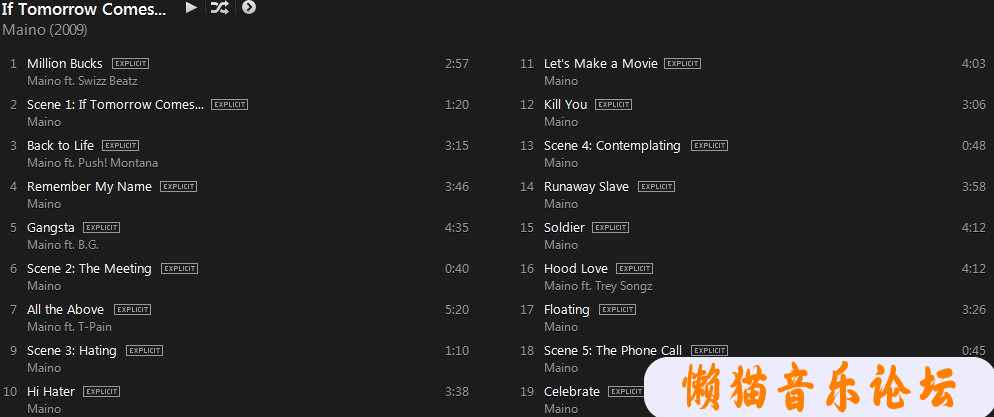Open the artist link Maino ft. Swizz Beatz
Screen dimensions: 994x417
tap(82, 81)
